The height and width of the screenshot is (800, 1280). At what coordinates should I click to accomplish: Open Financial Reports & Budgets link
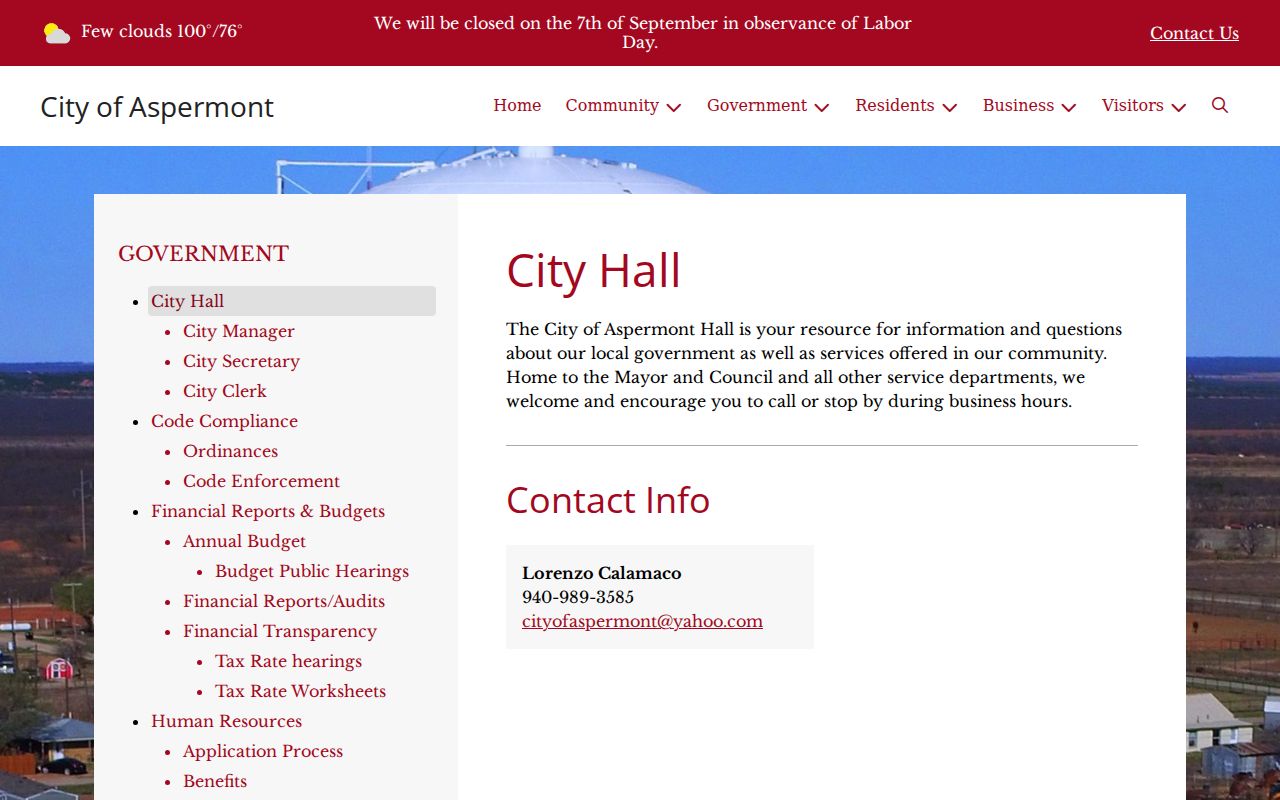tap(268, 511)
